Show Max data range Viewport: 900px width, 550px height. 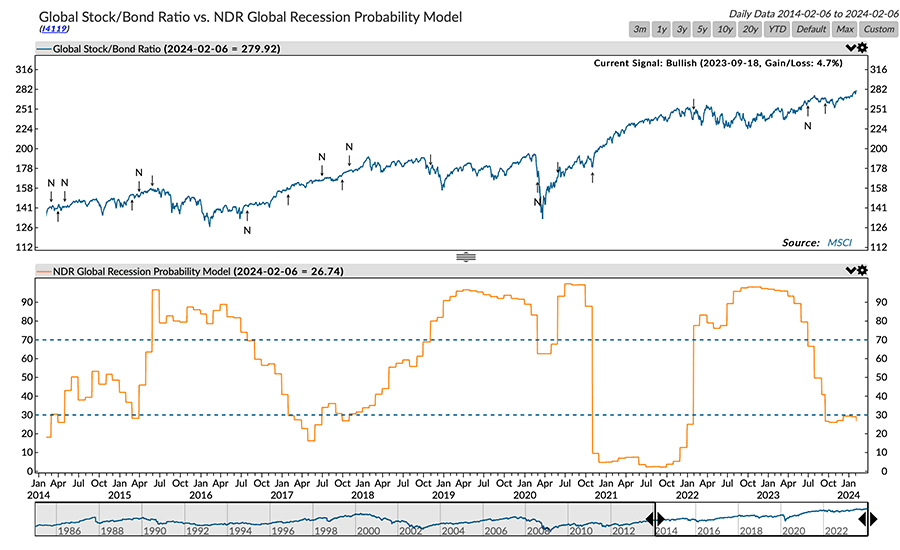click(x=844, y=29)
